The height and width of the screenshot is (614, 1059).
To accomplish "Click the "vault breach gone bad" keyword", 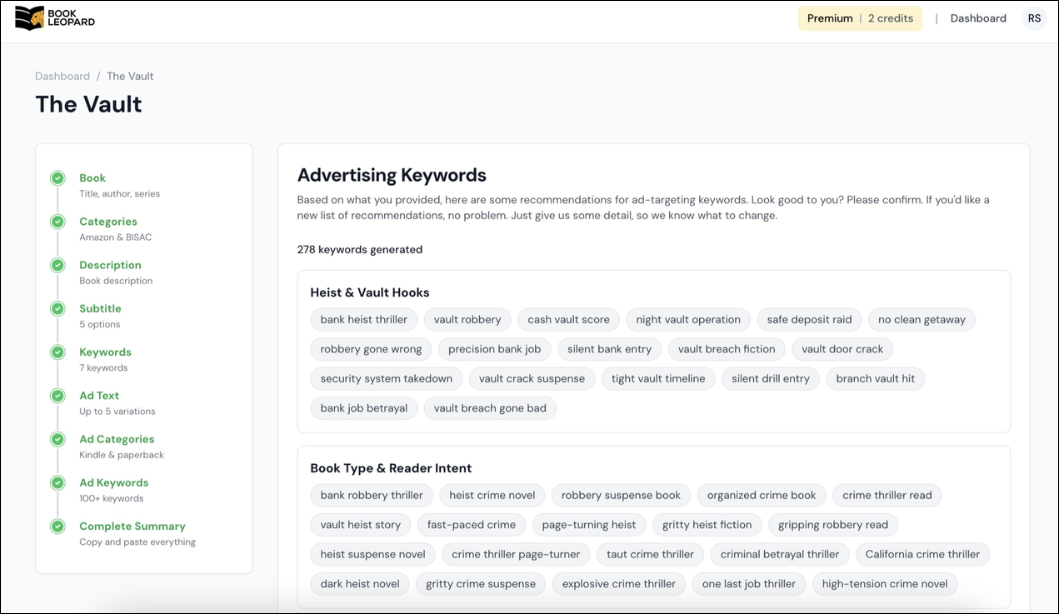I will [x=490, y=408].
